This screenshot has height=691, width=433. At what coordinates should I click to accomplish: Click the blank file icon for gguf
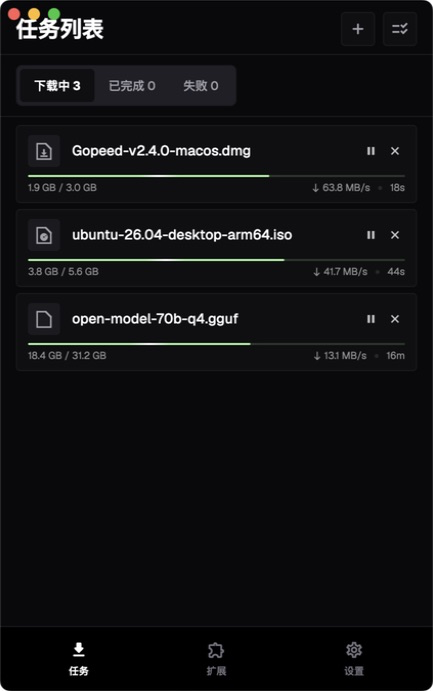[x=44, y=319]
